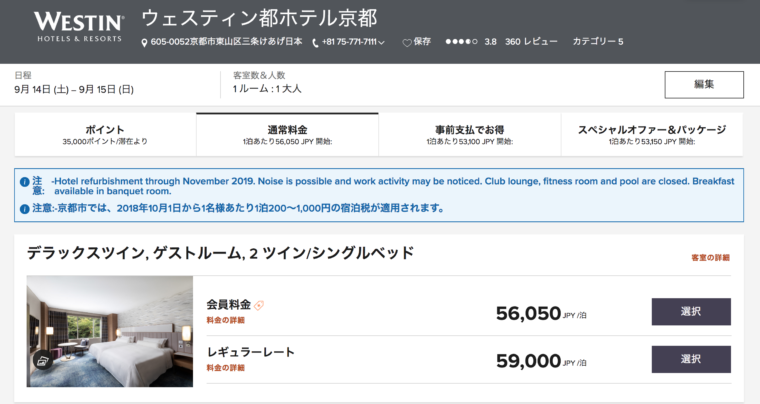The width and height of the screenshot is (760, 404).
Task: Open 料金の詳細 under レギュラーレート
Action: click(225, 368)
